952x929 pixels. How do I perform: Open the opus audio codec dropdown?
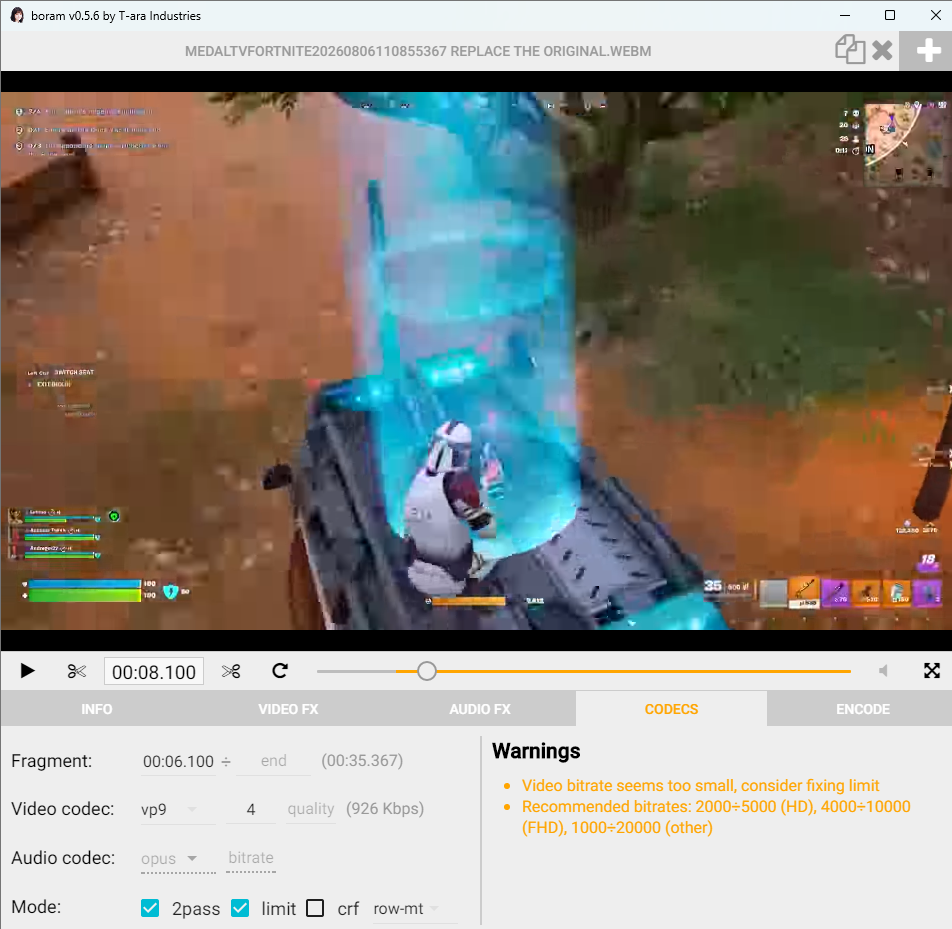pos(178,859)
